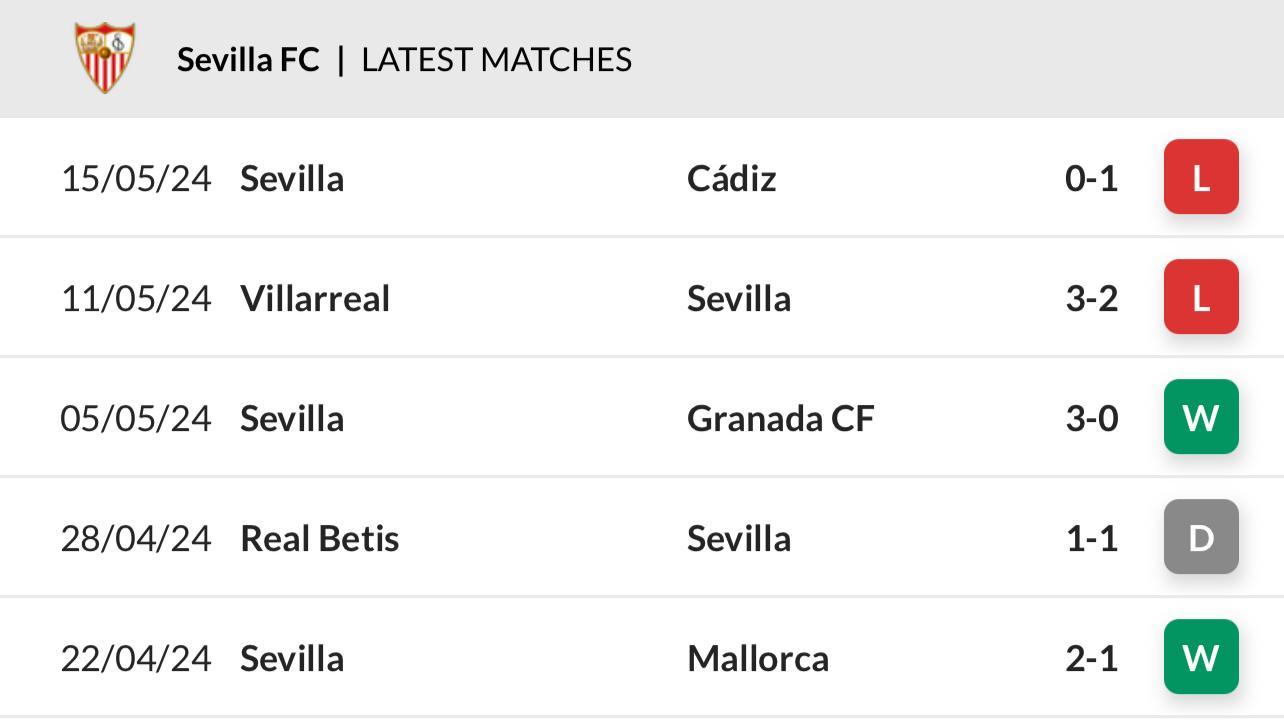Viewport: 1284px width, 720px height.
Task: Select the 15/05/24 match date
Action: [136, 178]
